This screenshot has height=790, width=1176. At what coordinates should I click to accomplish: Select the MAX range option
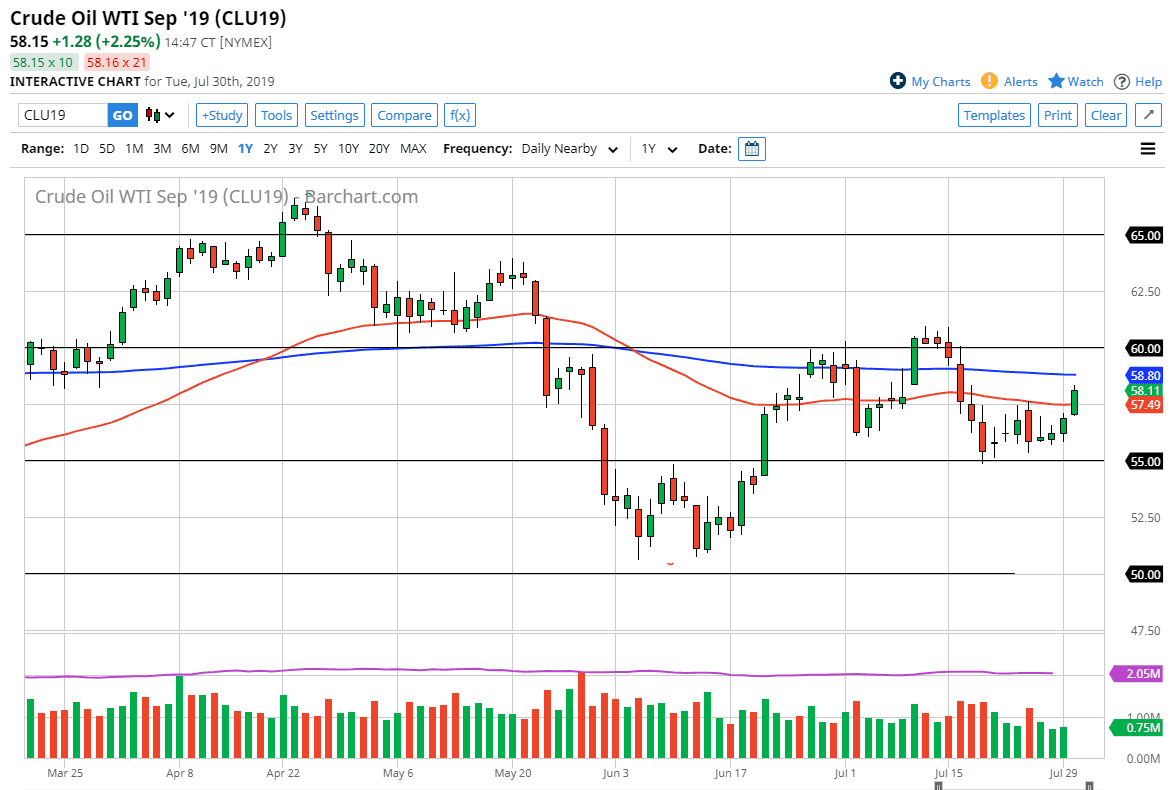point(413,149)
